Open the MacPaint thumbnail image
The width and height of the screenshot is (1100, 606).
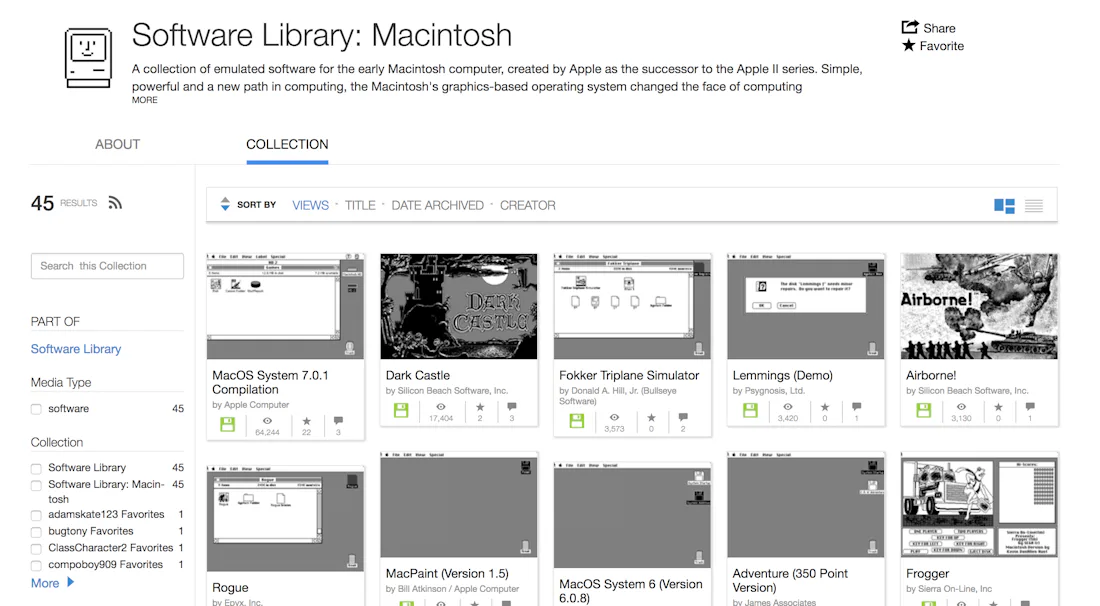tap(459, 505)
